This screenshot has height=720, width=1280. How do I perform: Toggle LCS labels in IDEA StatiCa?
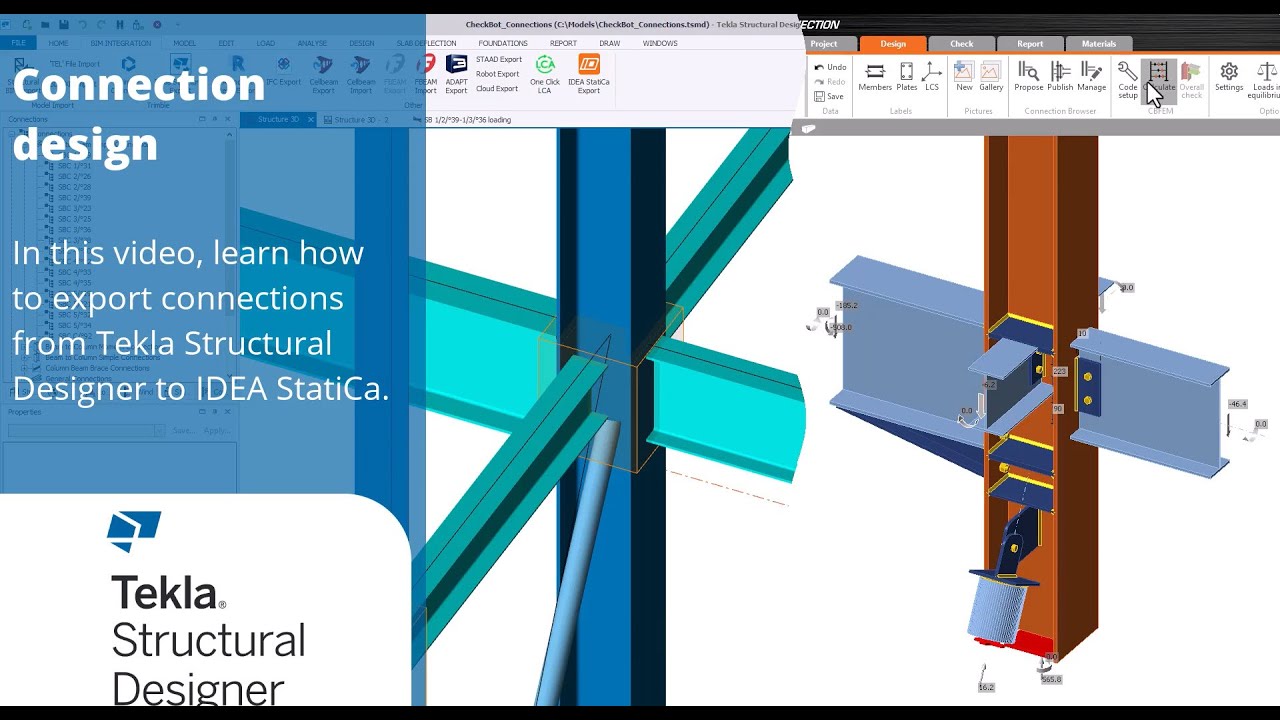coord(932,77)
